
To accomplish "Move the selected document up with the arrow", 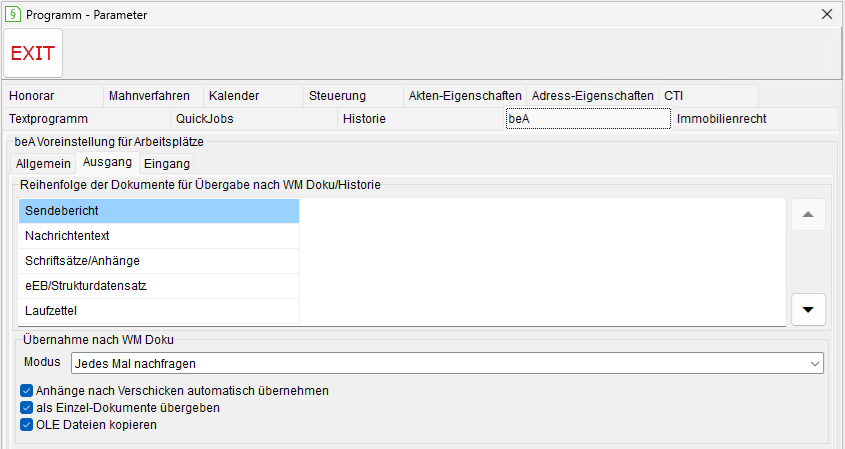I will [x=808, y=215].
